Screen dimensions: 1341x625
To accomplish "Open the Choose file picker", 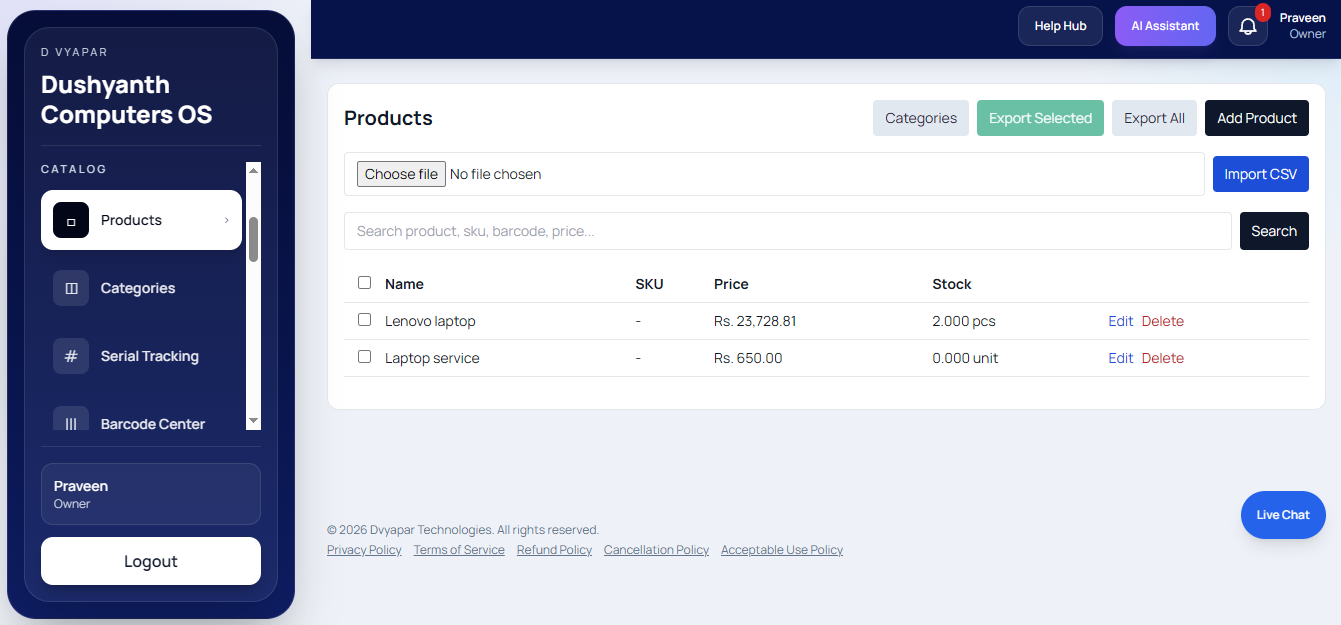I will pyautogui.click(x=400, y=173).
